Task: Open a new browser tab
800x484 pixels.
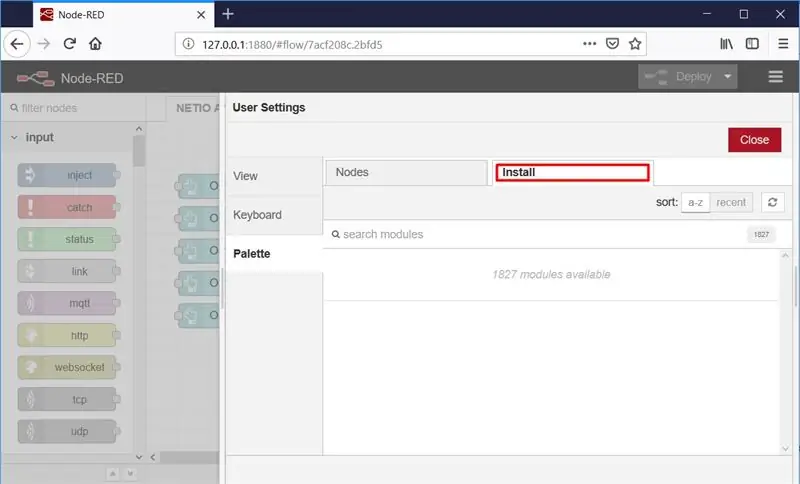Action: click(228, 14)
